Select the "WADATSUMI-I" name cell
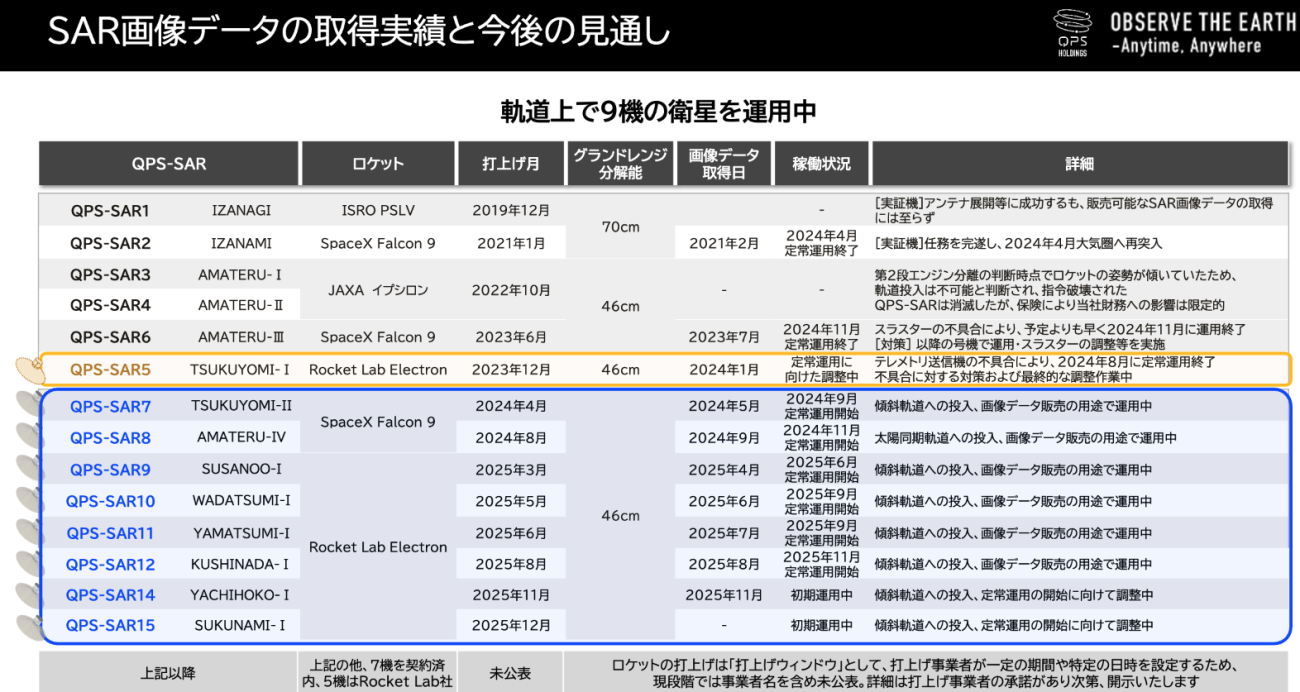 pos(241,500)
